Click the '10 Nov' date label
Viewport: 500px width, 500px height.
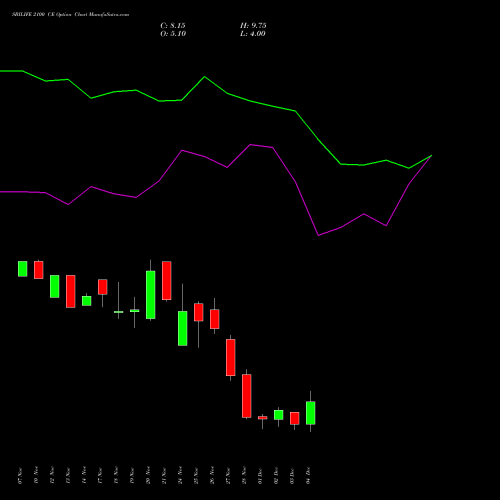(36, 475)
